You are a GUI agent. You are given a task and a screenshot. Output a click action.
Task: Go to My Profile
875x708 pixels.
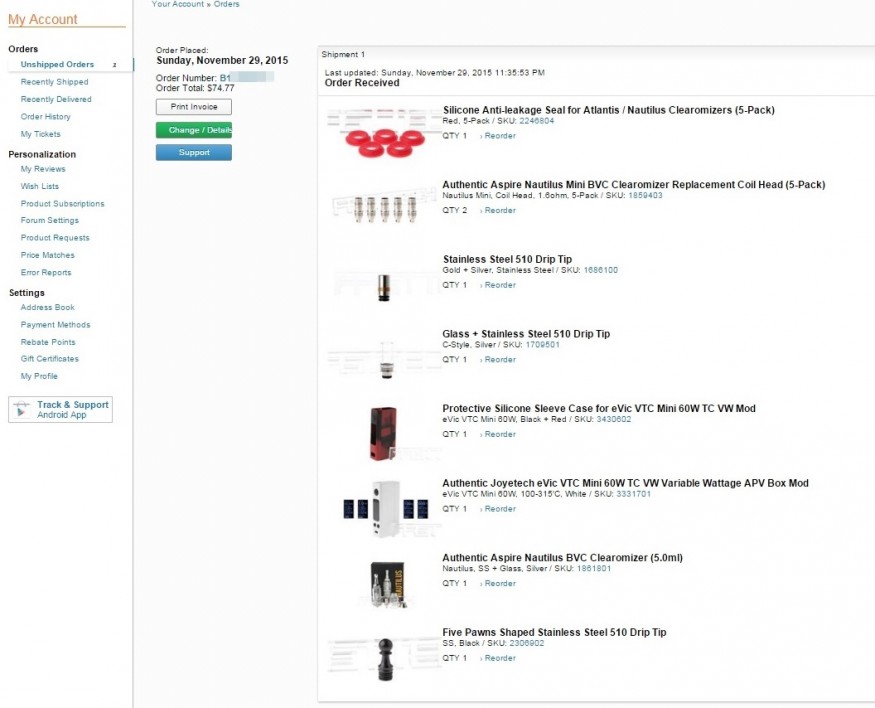tap(39, 375)
